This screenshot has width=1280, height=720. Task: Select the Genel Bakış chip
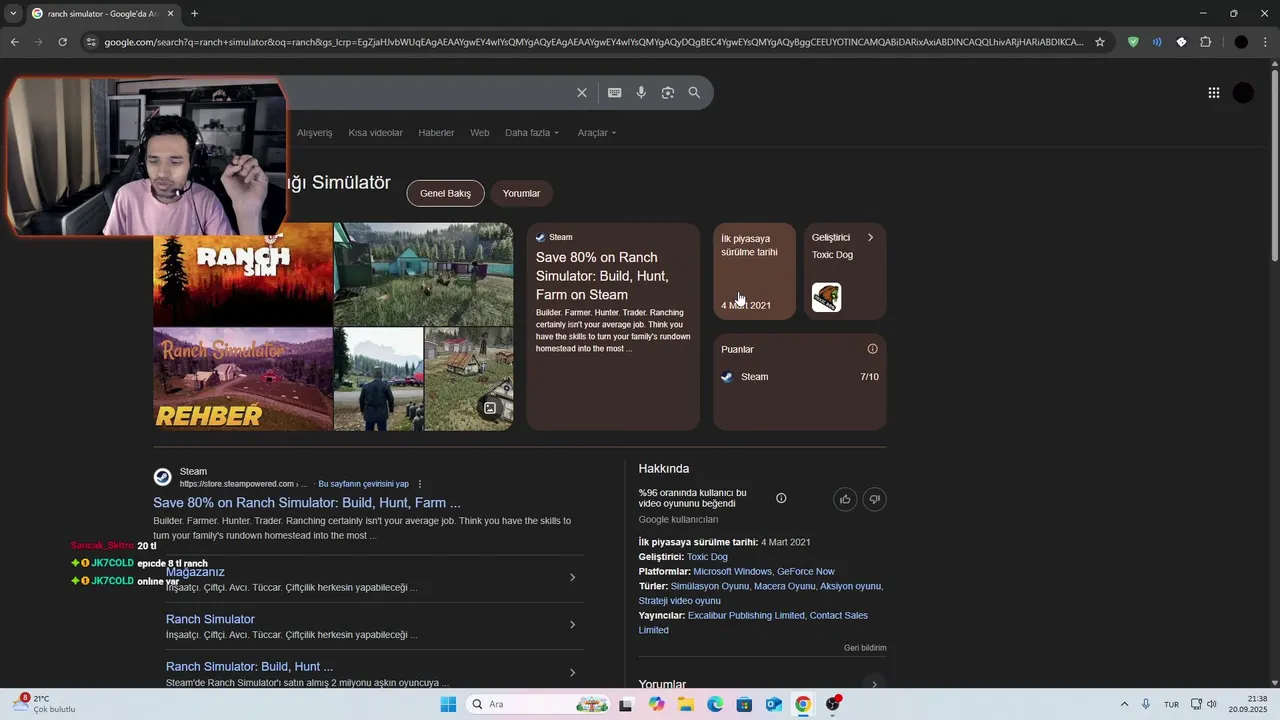pyautogui.click(x=445, y=193)
